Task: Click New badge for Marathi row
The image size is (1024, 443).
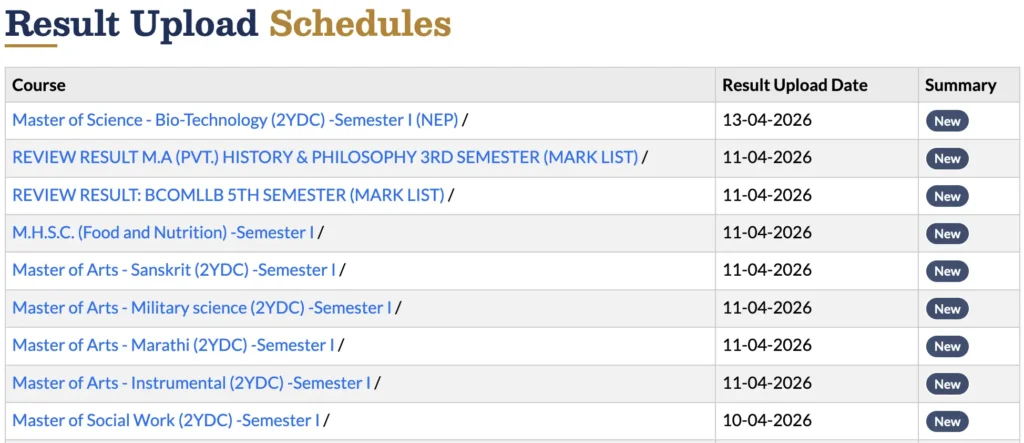Action: tap(947, 346)
